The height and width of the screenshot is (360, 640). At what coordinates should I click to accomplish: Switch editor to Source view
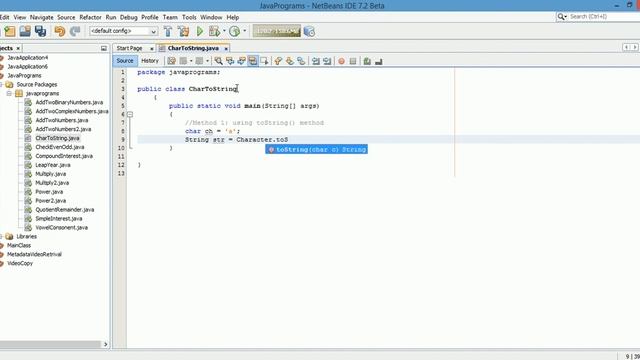(x=125, y=60)
